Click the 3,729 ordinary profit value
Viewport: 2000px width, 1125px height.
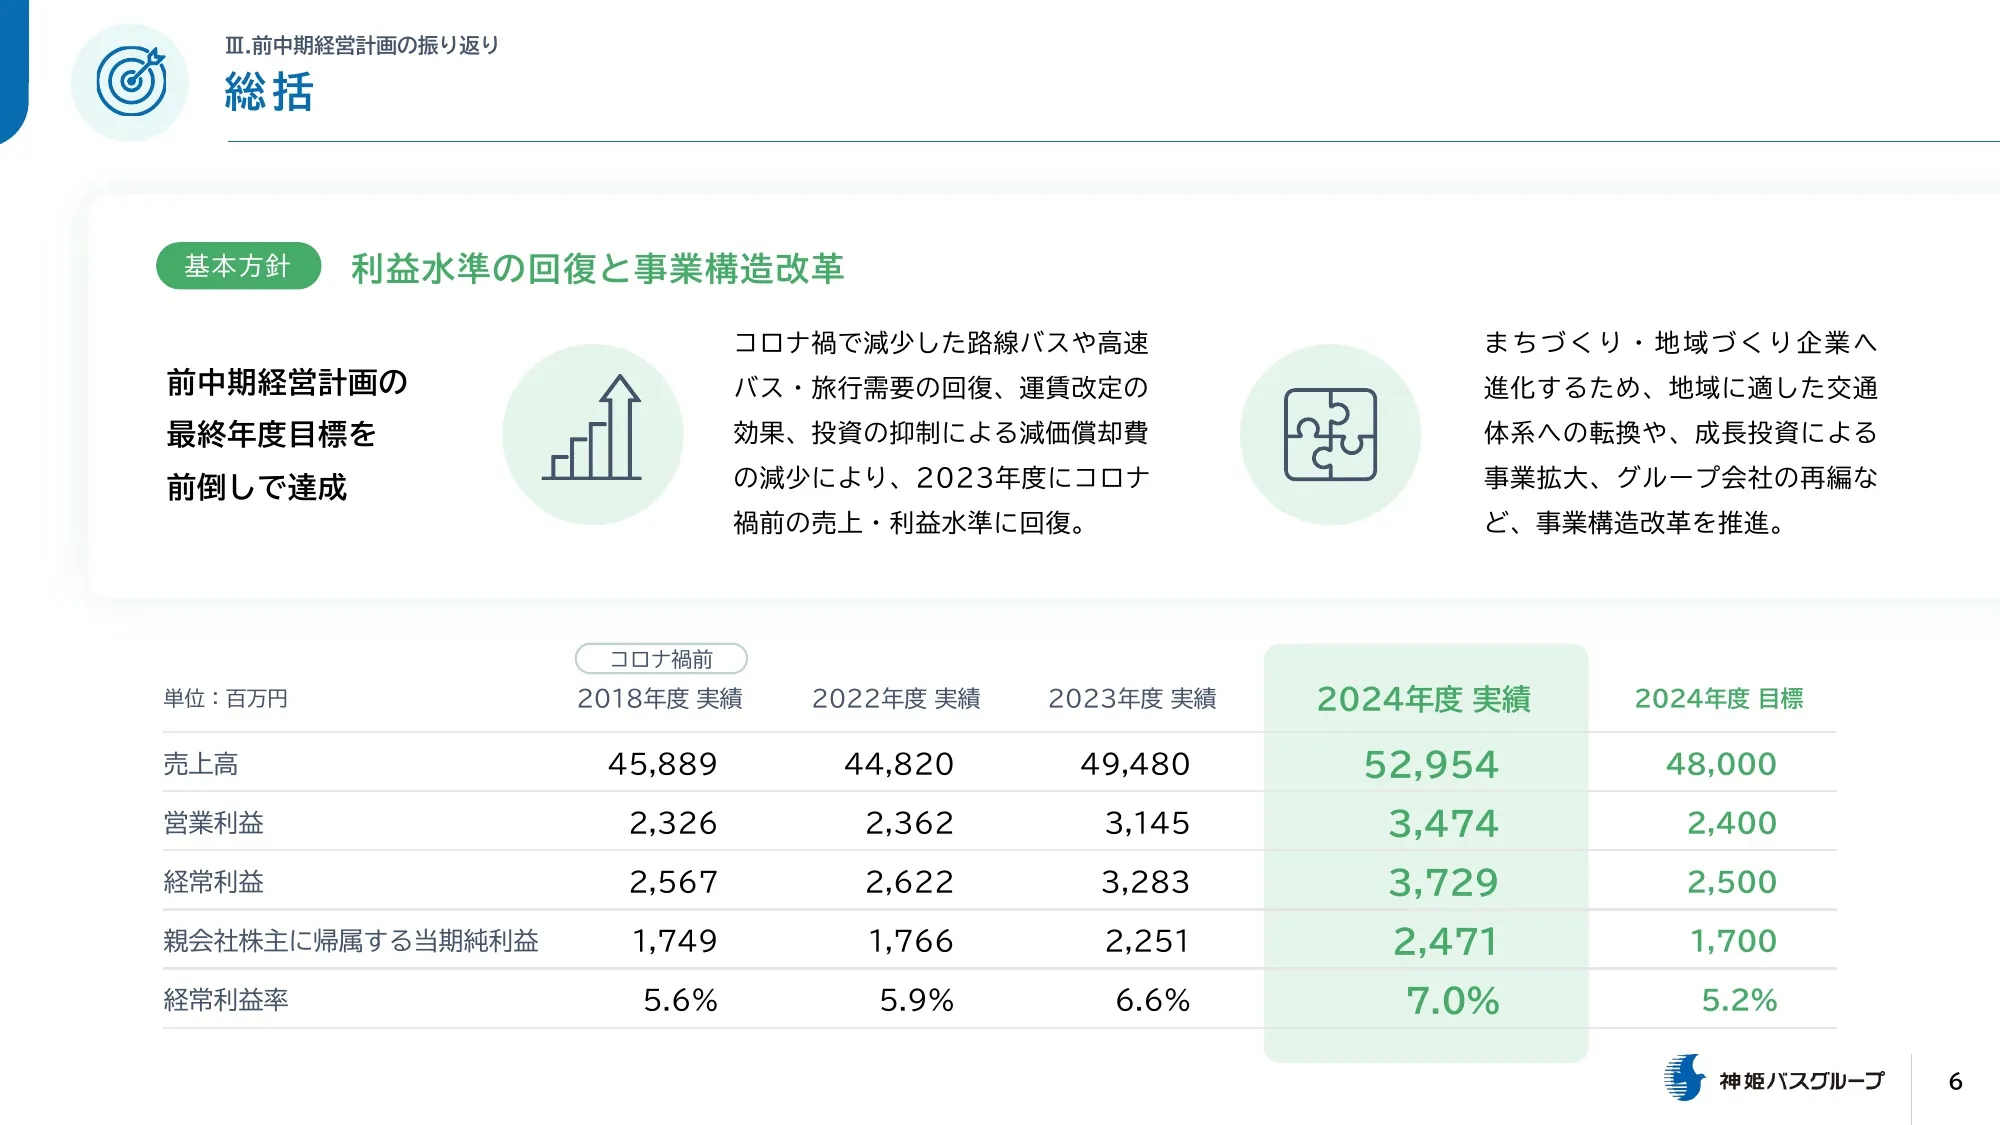1444,883
